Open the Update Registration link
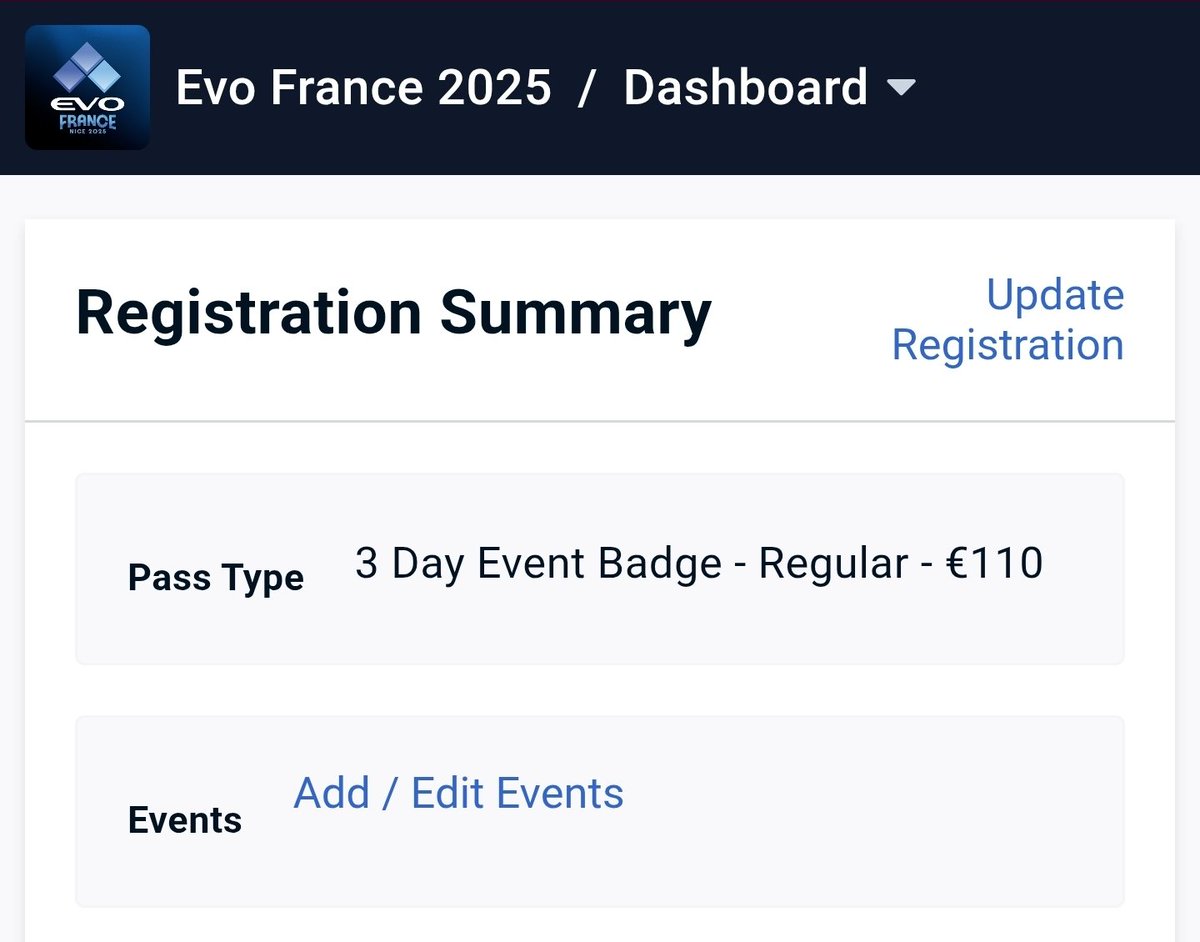This screenshot has width=1200, height=942. pyautogui.click(x=1007, y=320)
